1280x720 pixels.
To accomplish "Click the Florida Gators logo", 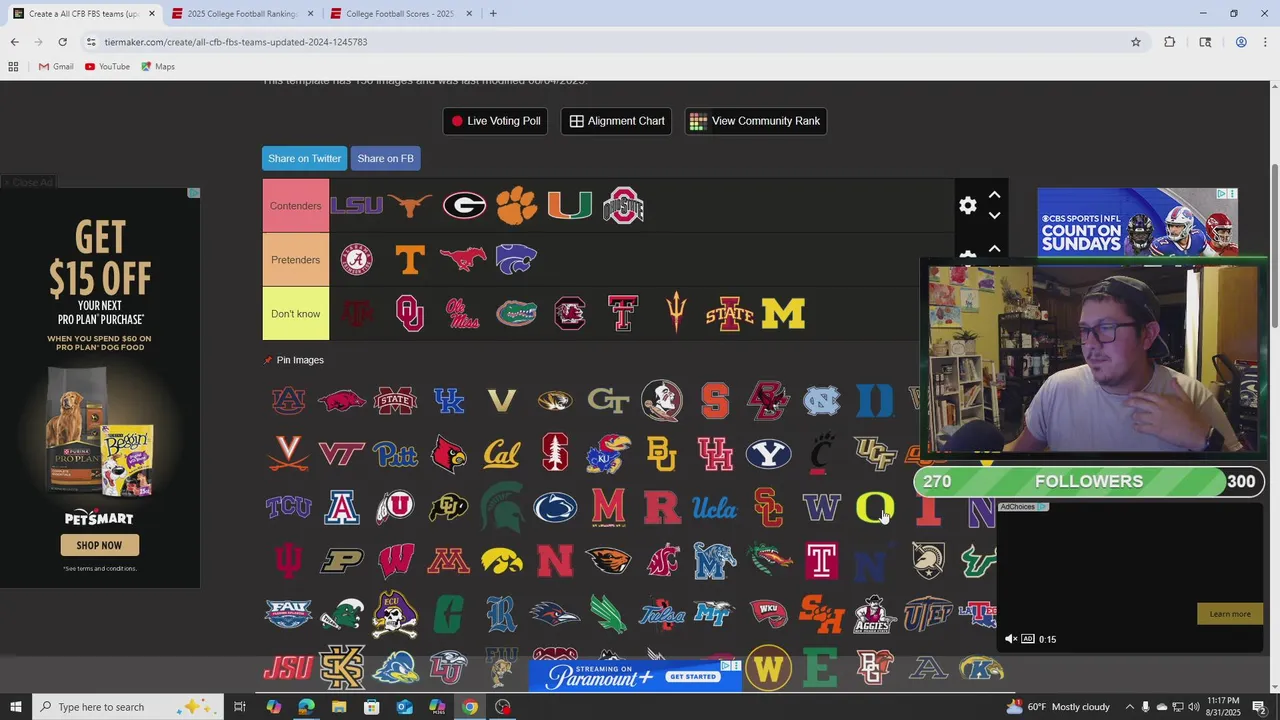I will tap(517, 314).
